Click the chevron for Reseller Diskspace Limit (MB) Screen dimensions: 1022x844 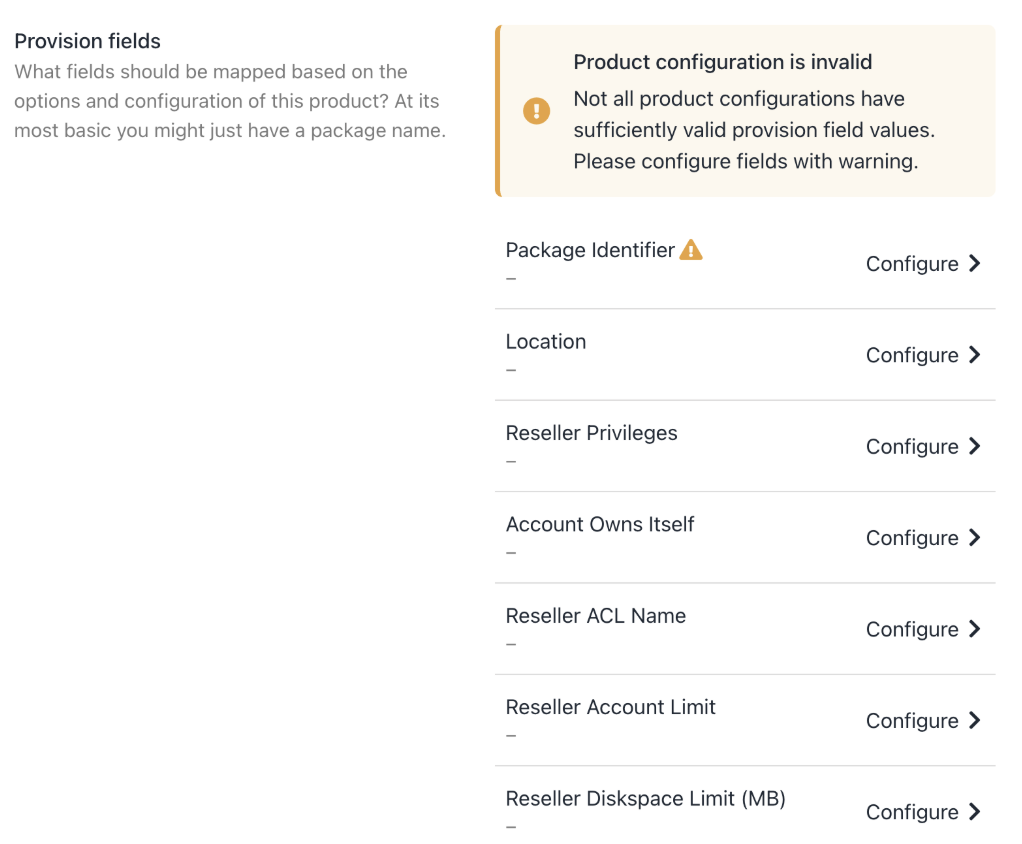pyautogui.click(x=975, y=812)
